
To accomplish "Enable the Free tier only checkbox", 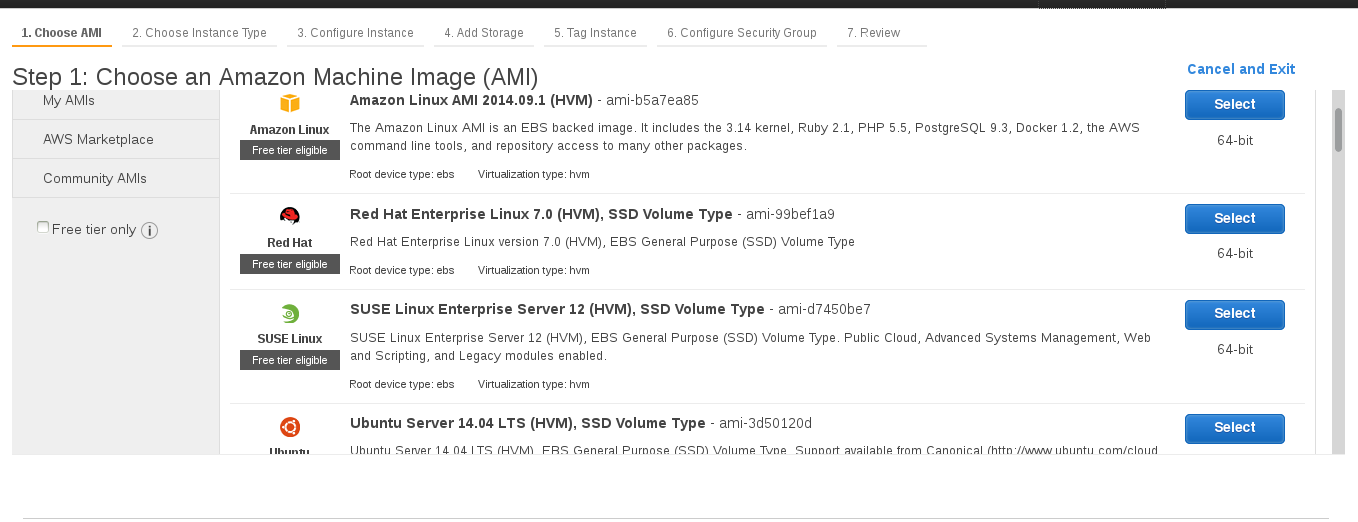I will tap(43, 227).
